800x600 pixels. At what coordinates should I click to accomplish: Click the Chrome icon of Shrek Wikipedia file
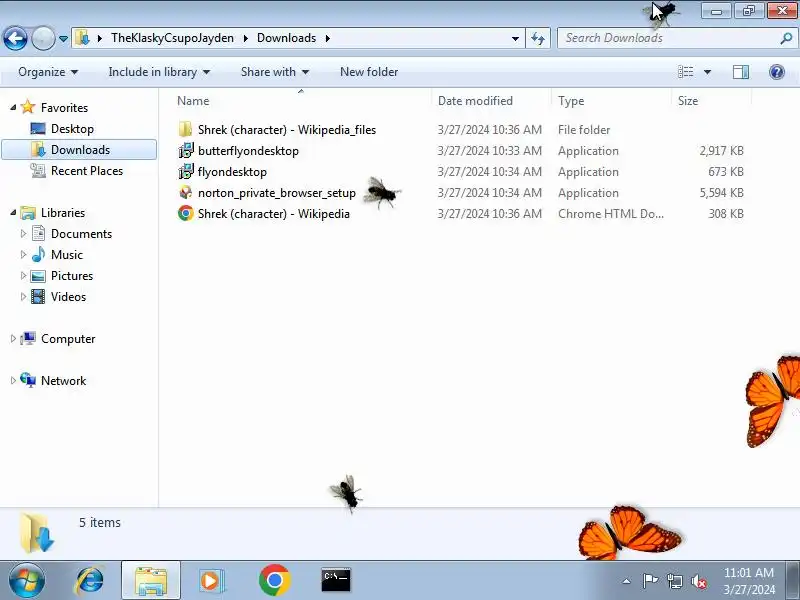tap(186, 213)
